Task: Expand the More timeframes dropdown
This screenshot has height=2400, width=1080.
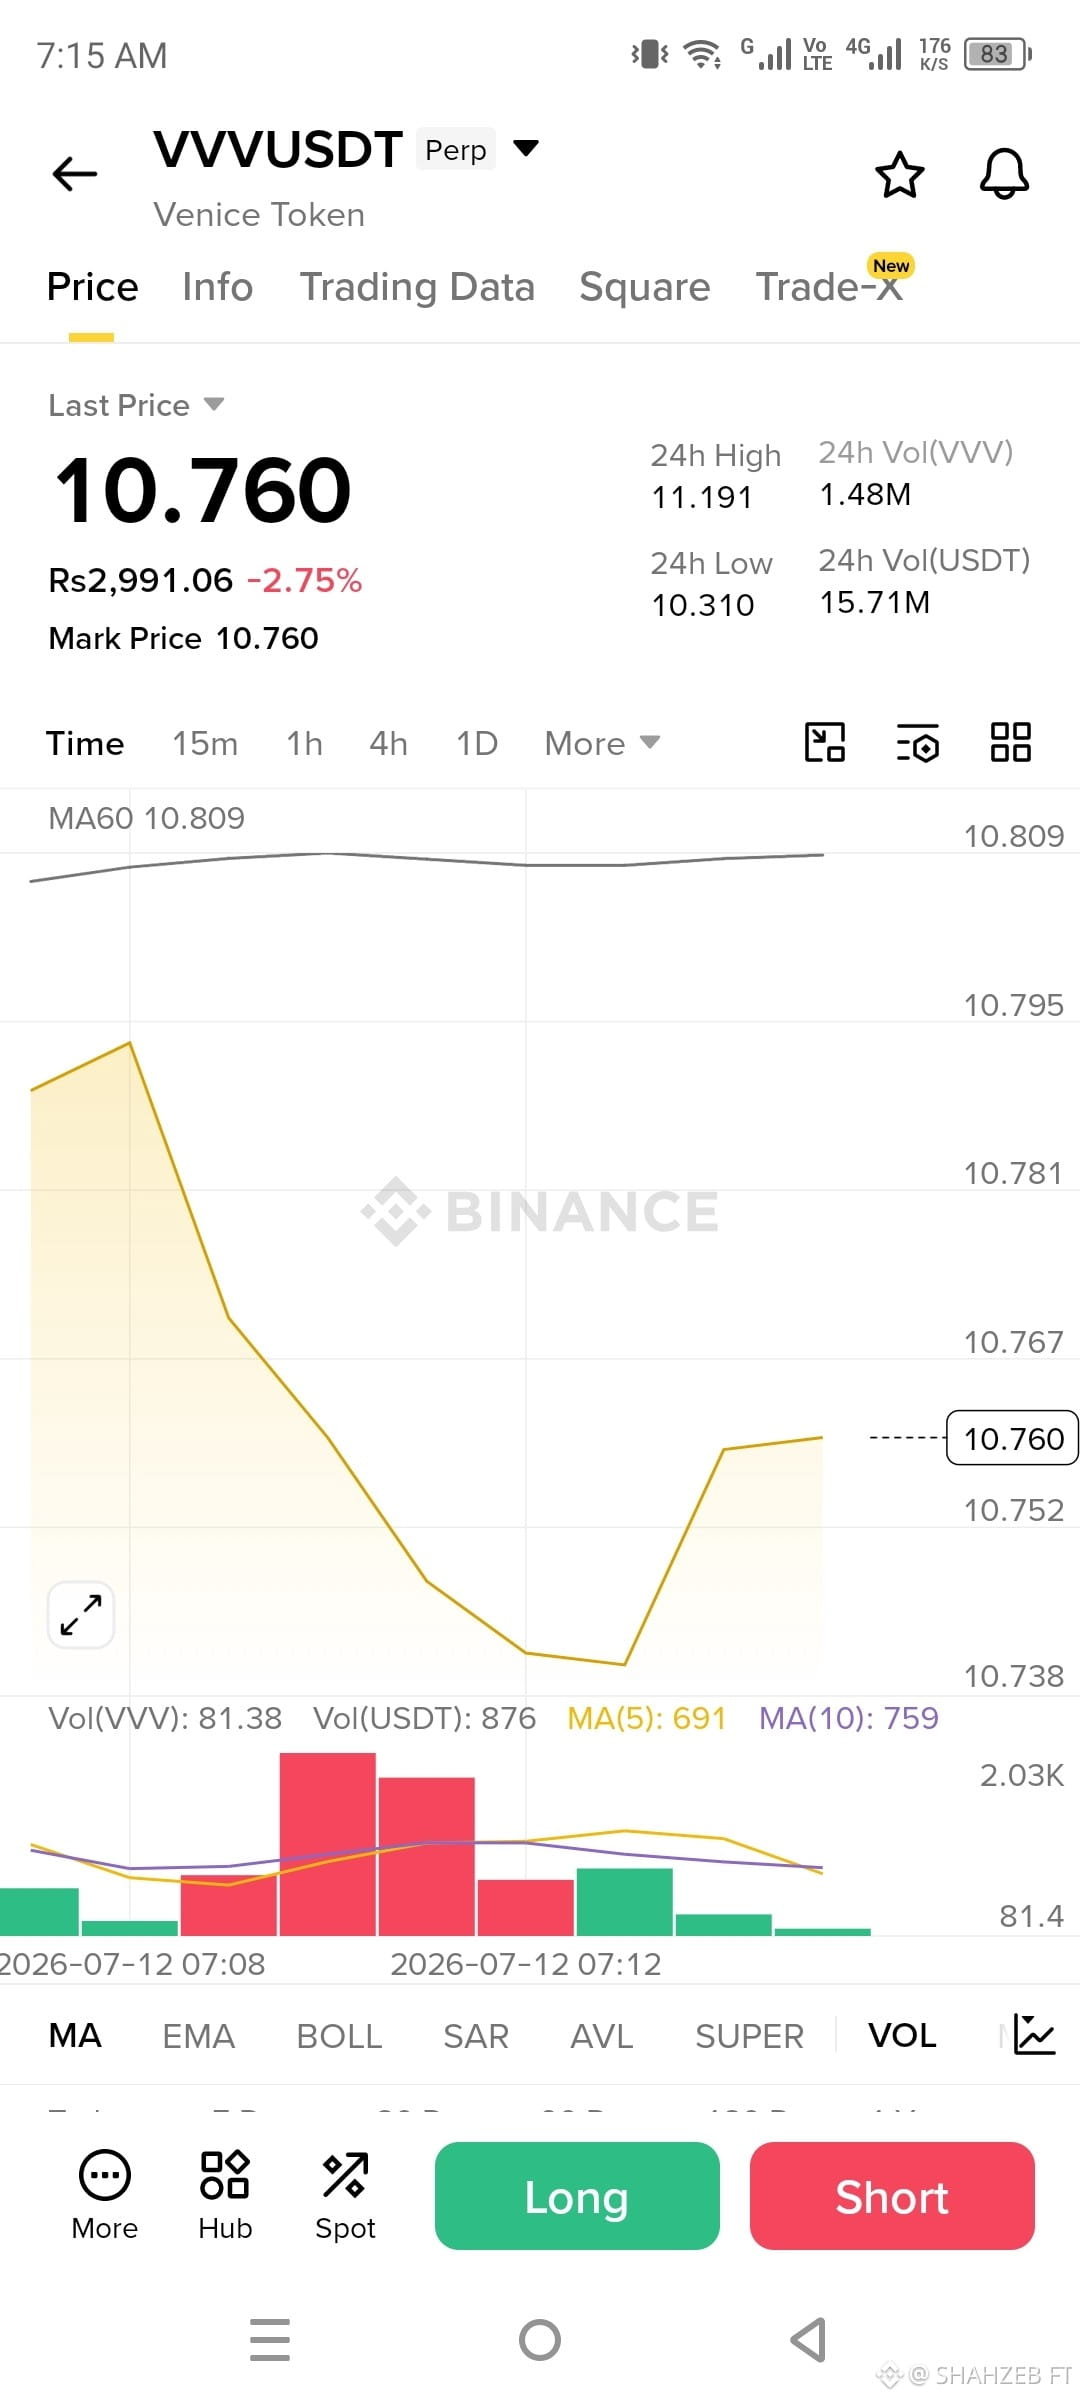Action: point(602,743)
